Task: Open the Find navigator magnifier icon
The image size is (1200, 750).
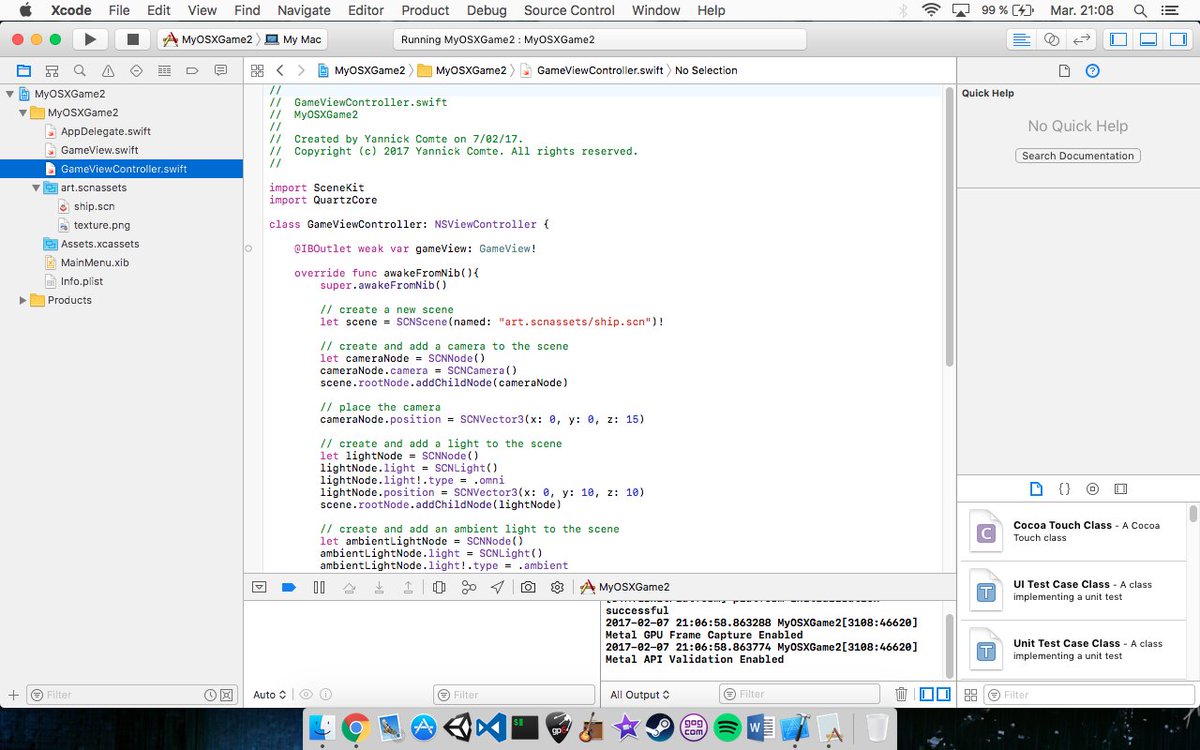Action: [x=79, y=71]
